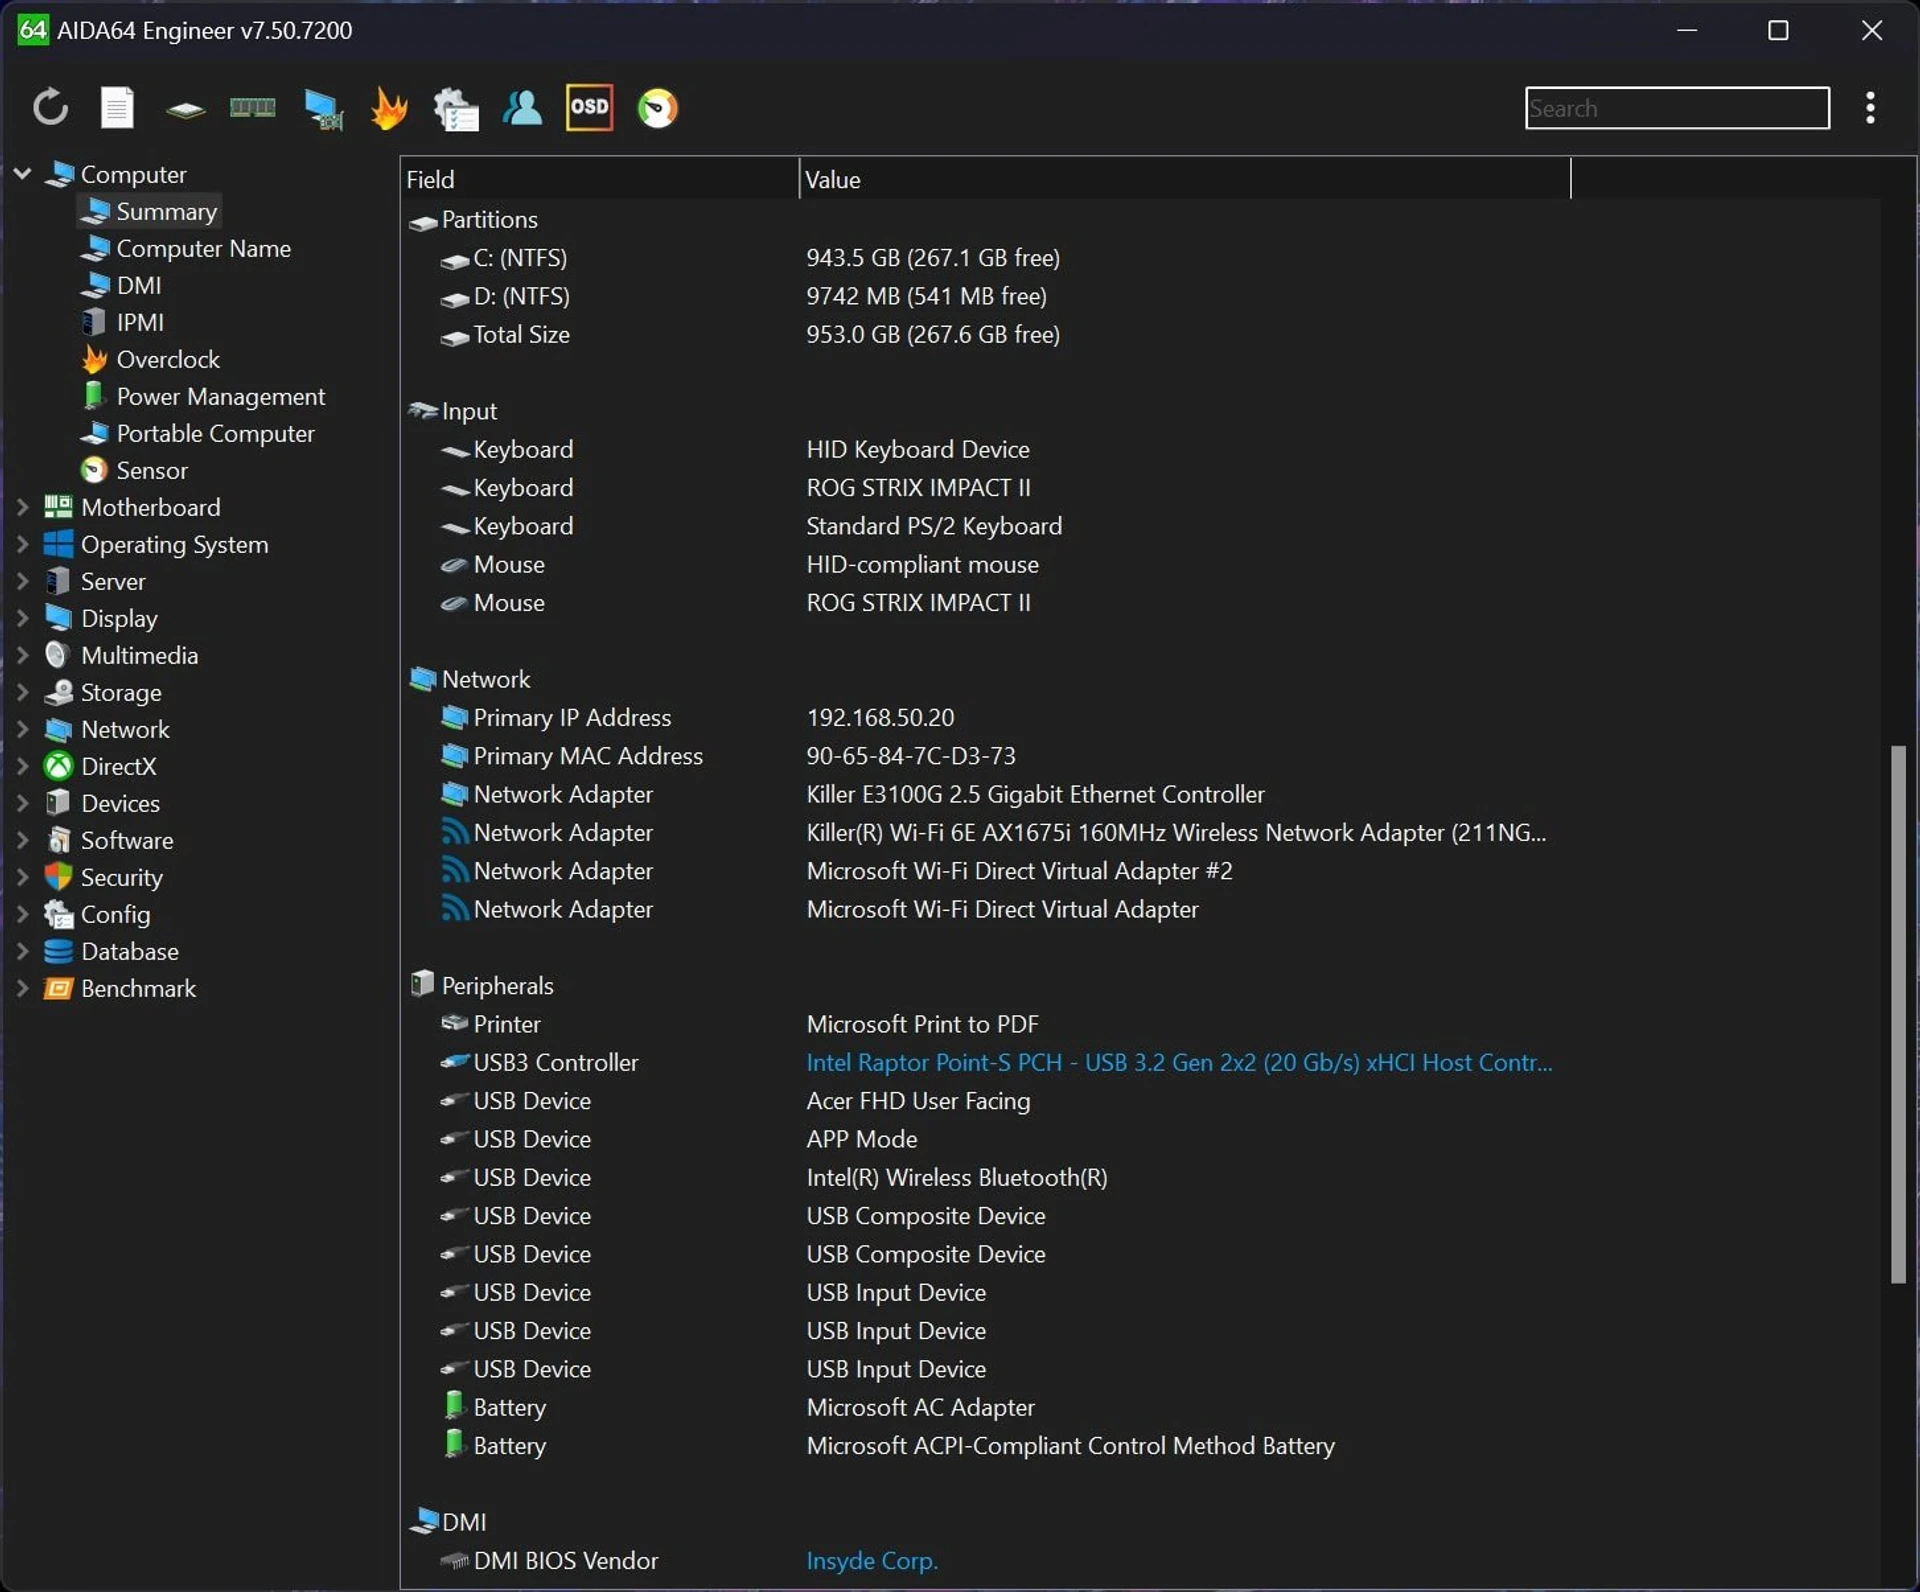This screenshot has height=1592, width=1920.
Task: Expand the Server tree node
Action: click(x=22, y=581)
